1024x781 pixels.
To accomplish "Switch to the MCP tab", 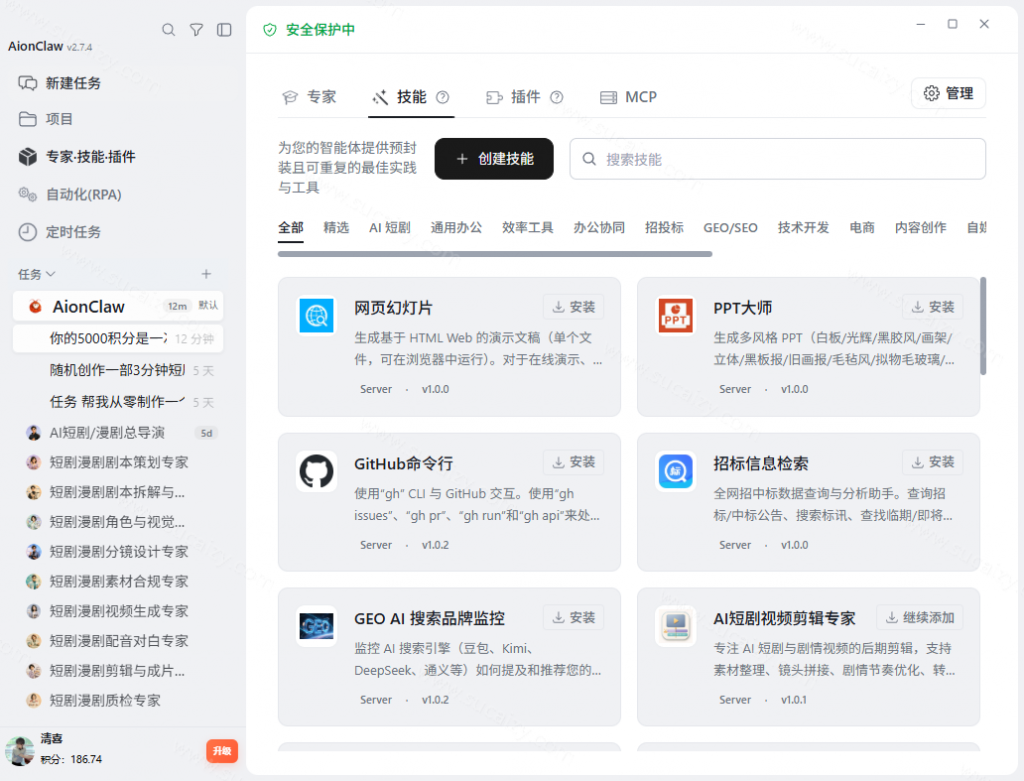I will tap(628, 97).
